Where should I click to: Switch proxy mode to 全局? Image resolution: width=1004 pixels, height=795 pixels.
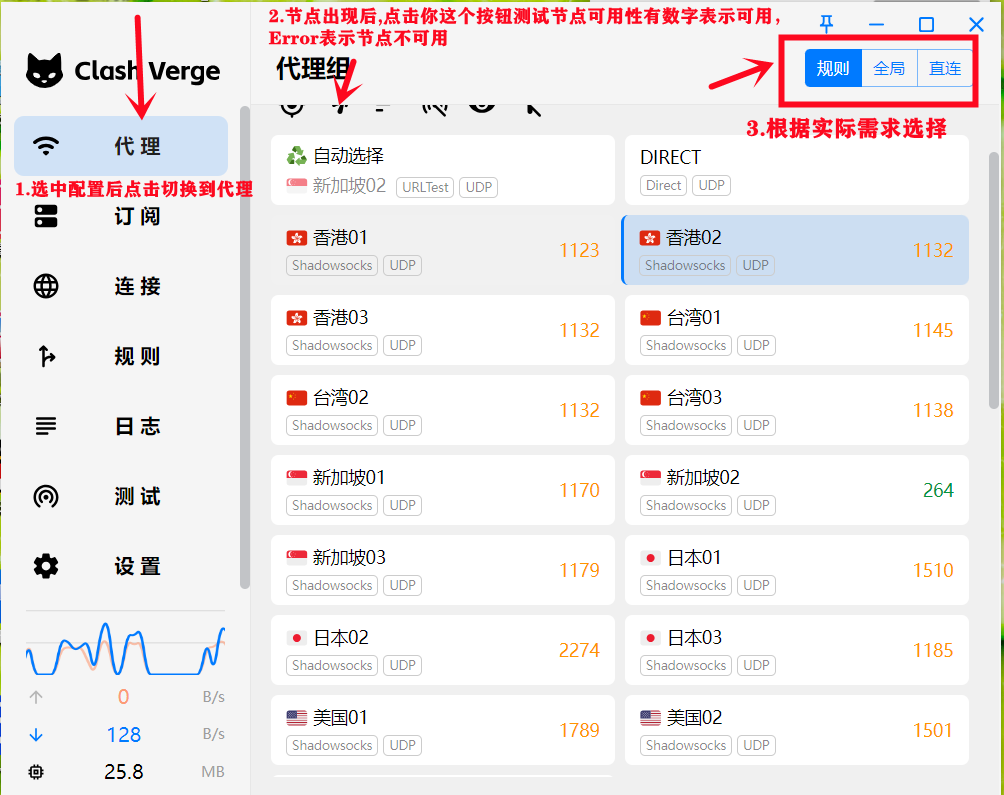click(889, 68)
